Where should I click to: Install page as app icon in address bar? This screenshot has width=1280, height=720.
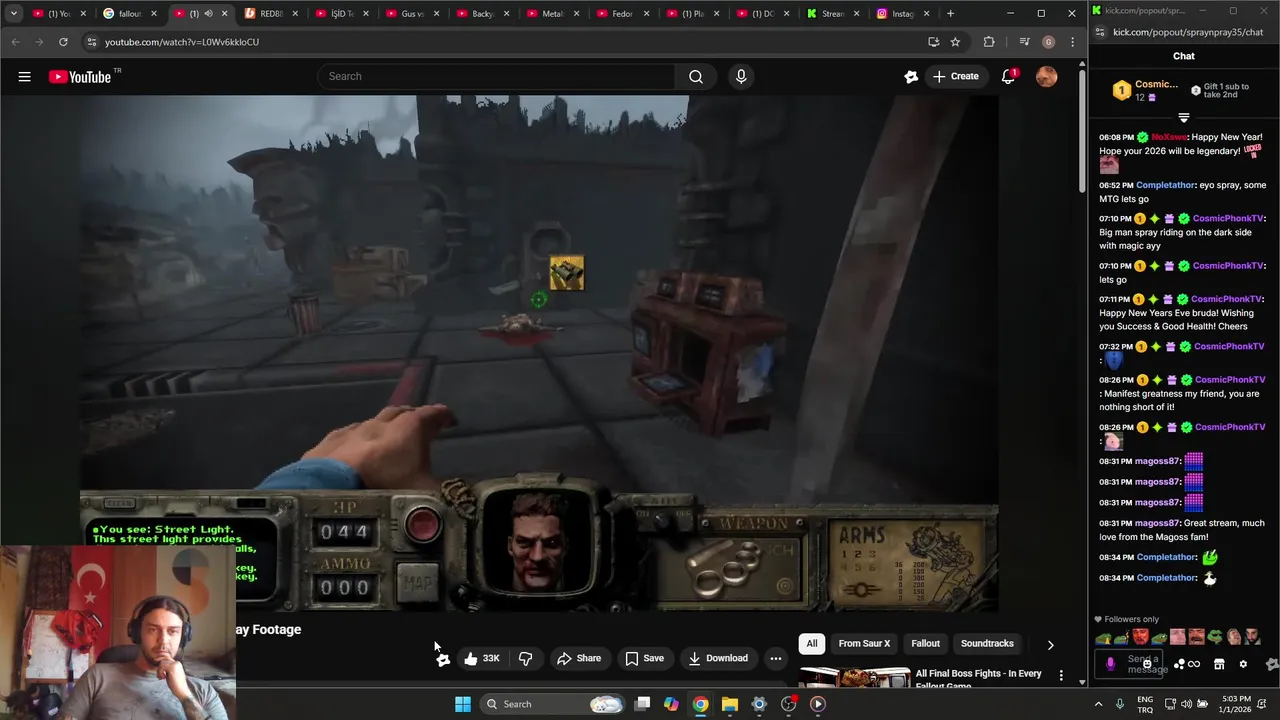coord(933,42)
